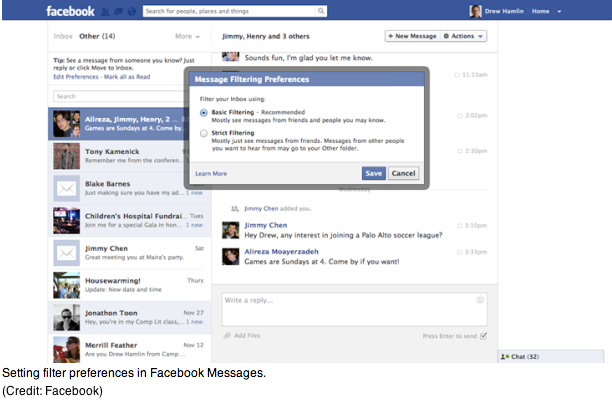Viewport: 612px width, 402px height.
Task: Open the Actions dropdown
Action: pos(464,36)
